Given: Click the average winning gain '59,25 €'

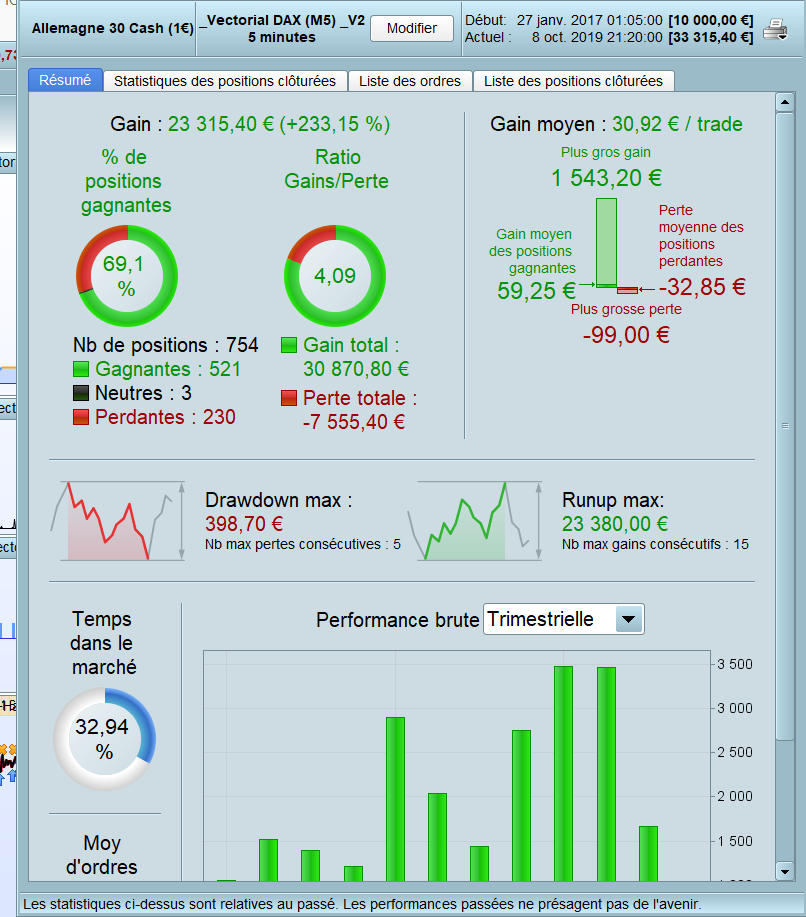Looking at the screenshot, I should pos(536,291).
